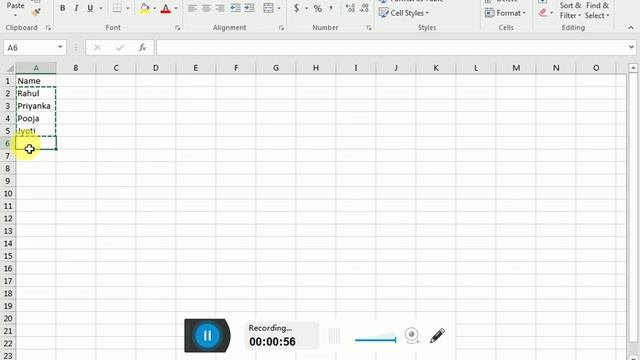Open the accounting format dropdown arrow

coord(306,8)
